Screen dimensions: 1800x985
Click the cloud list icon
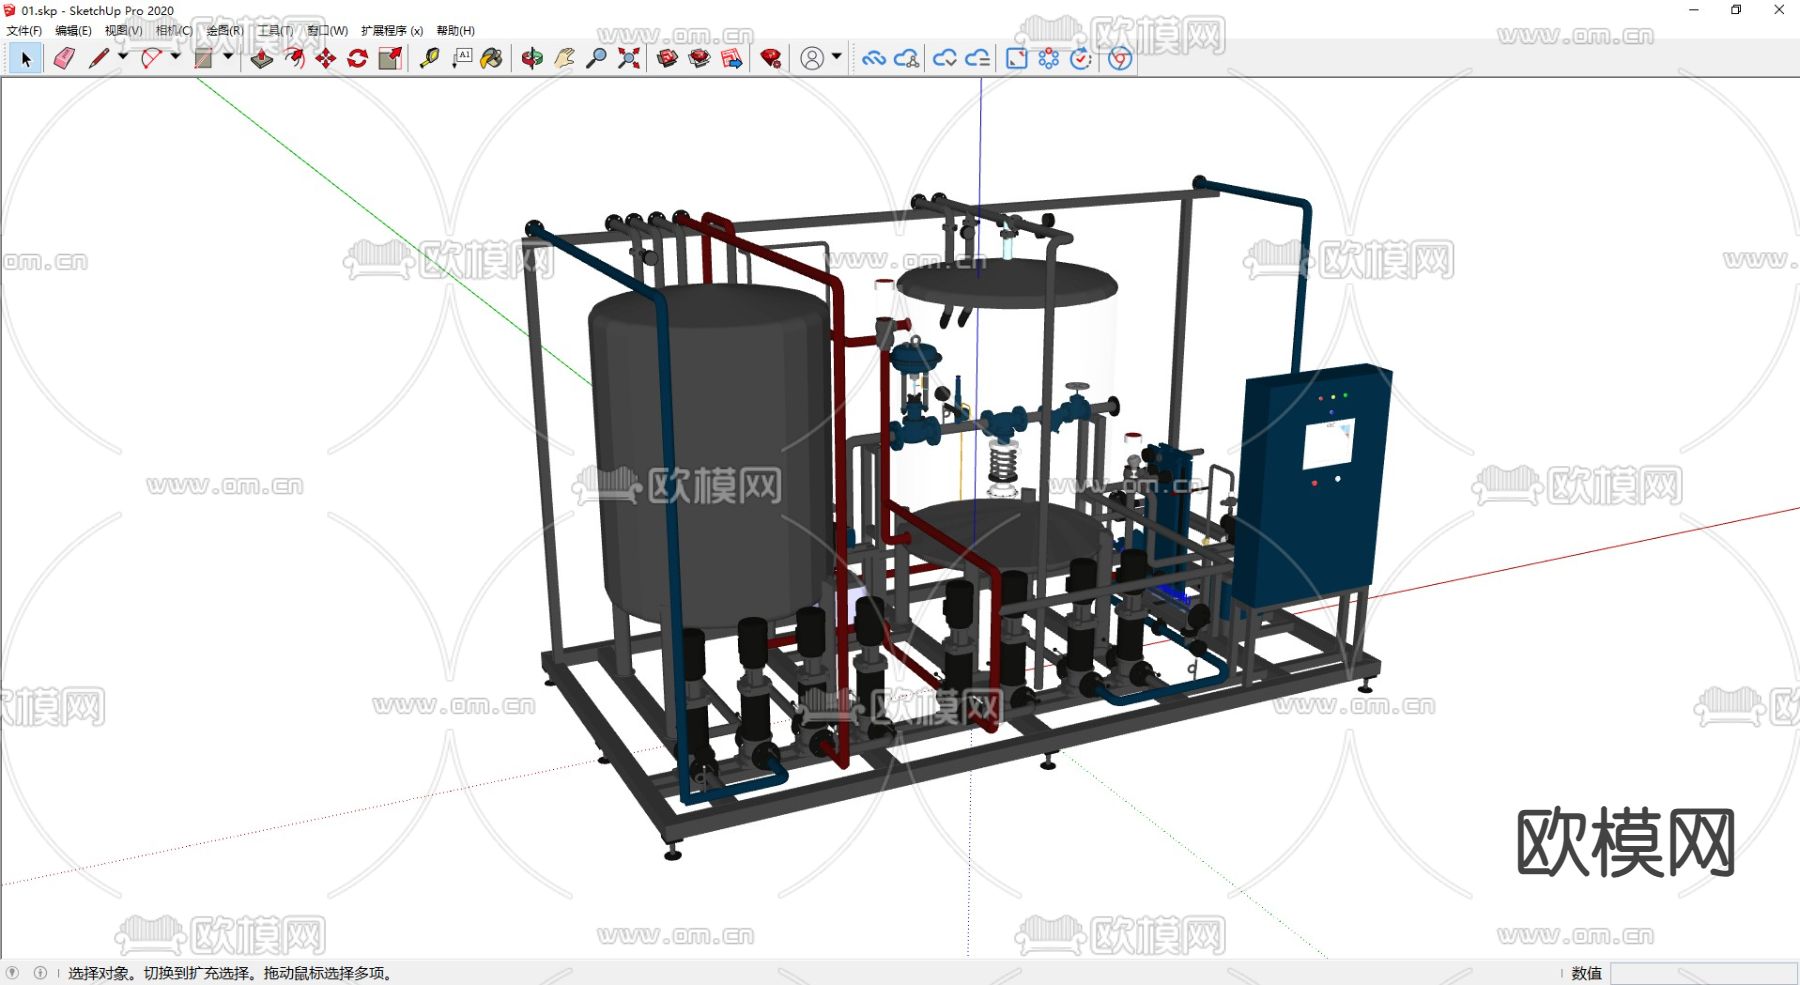978,59
